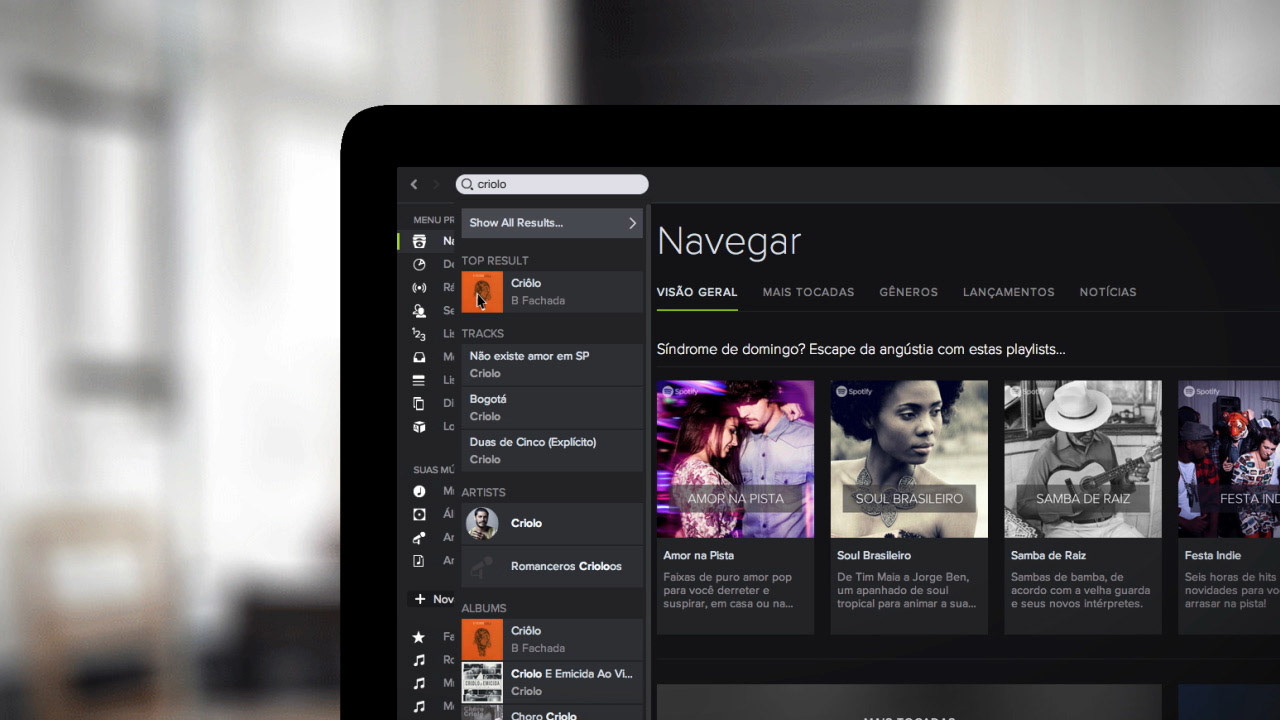Click the Romanceros Crioloos microphone placeholder
The width and height of the screenshot is (1280, 720).
click(x=482, y=566)
